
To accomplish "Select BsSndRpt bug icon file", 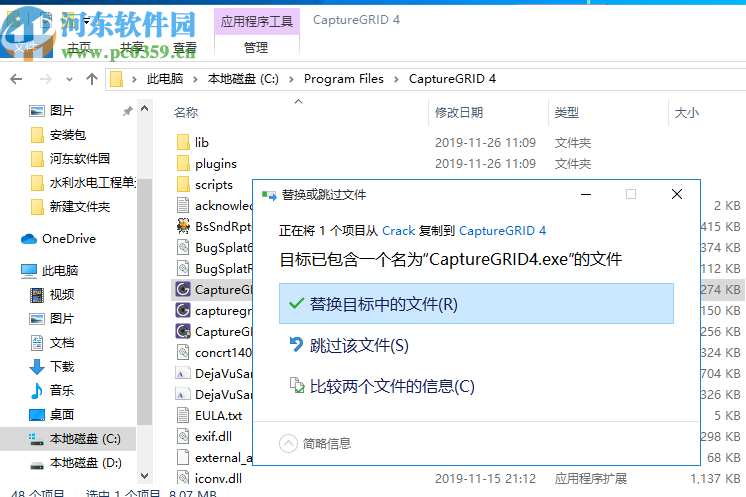I will point(183,226).
